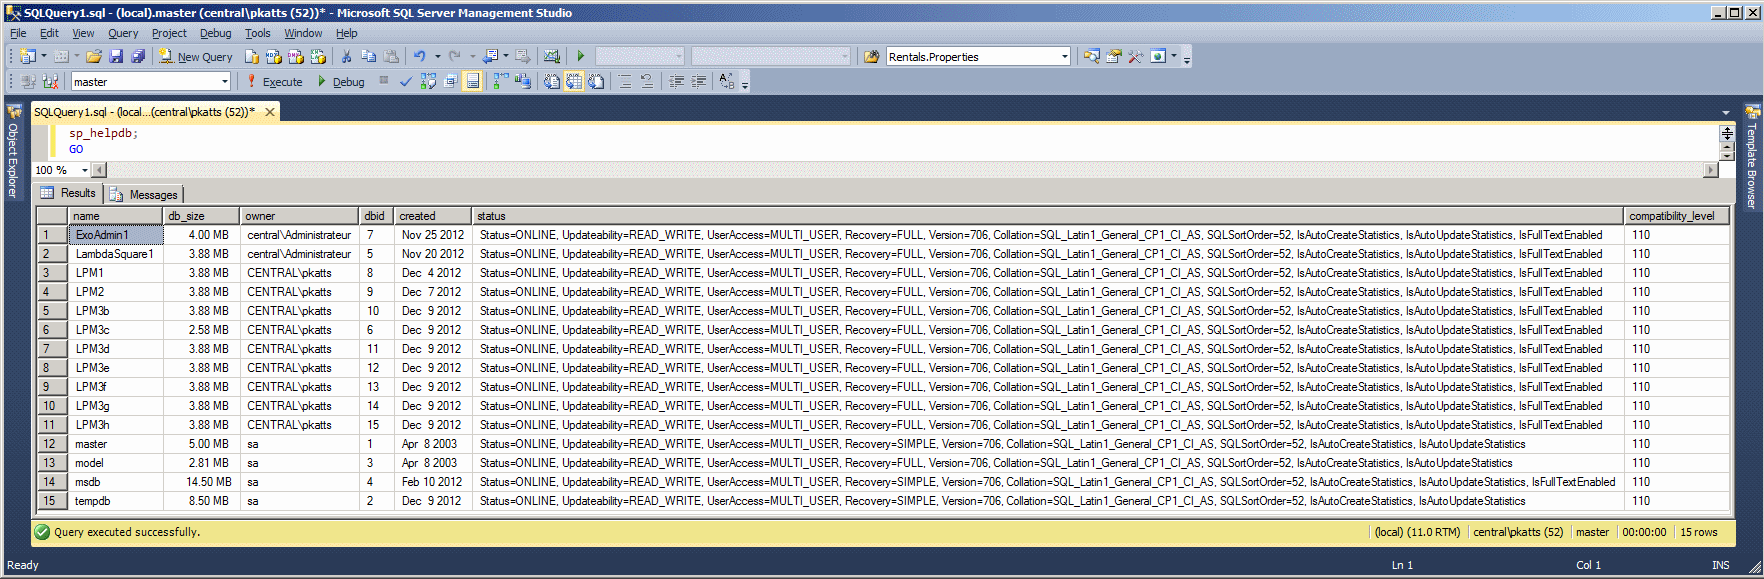Image resolution: width=1764 pixels, height=579 pixels.
Task: Open the 100 % zoom dropdown
Action: click(84, 170)
